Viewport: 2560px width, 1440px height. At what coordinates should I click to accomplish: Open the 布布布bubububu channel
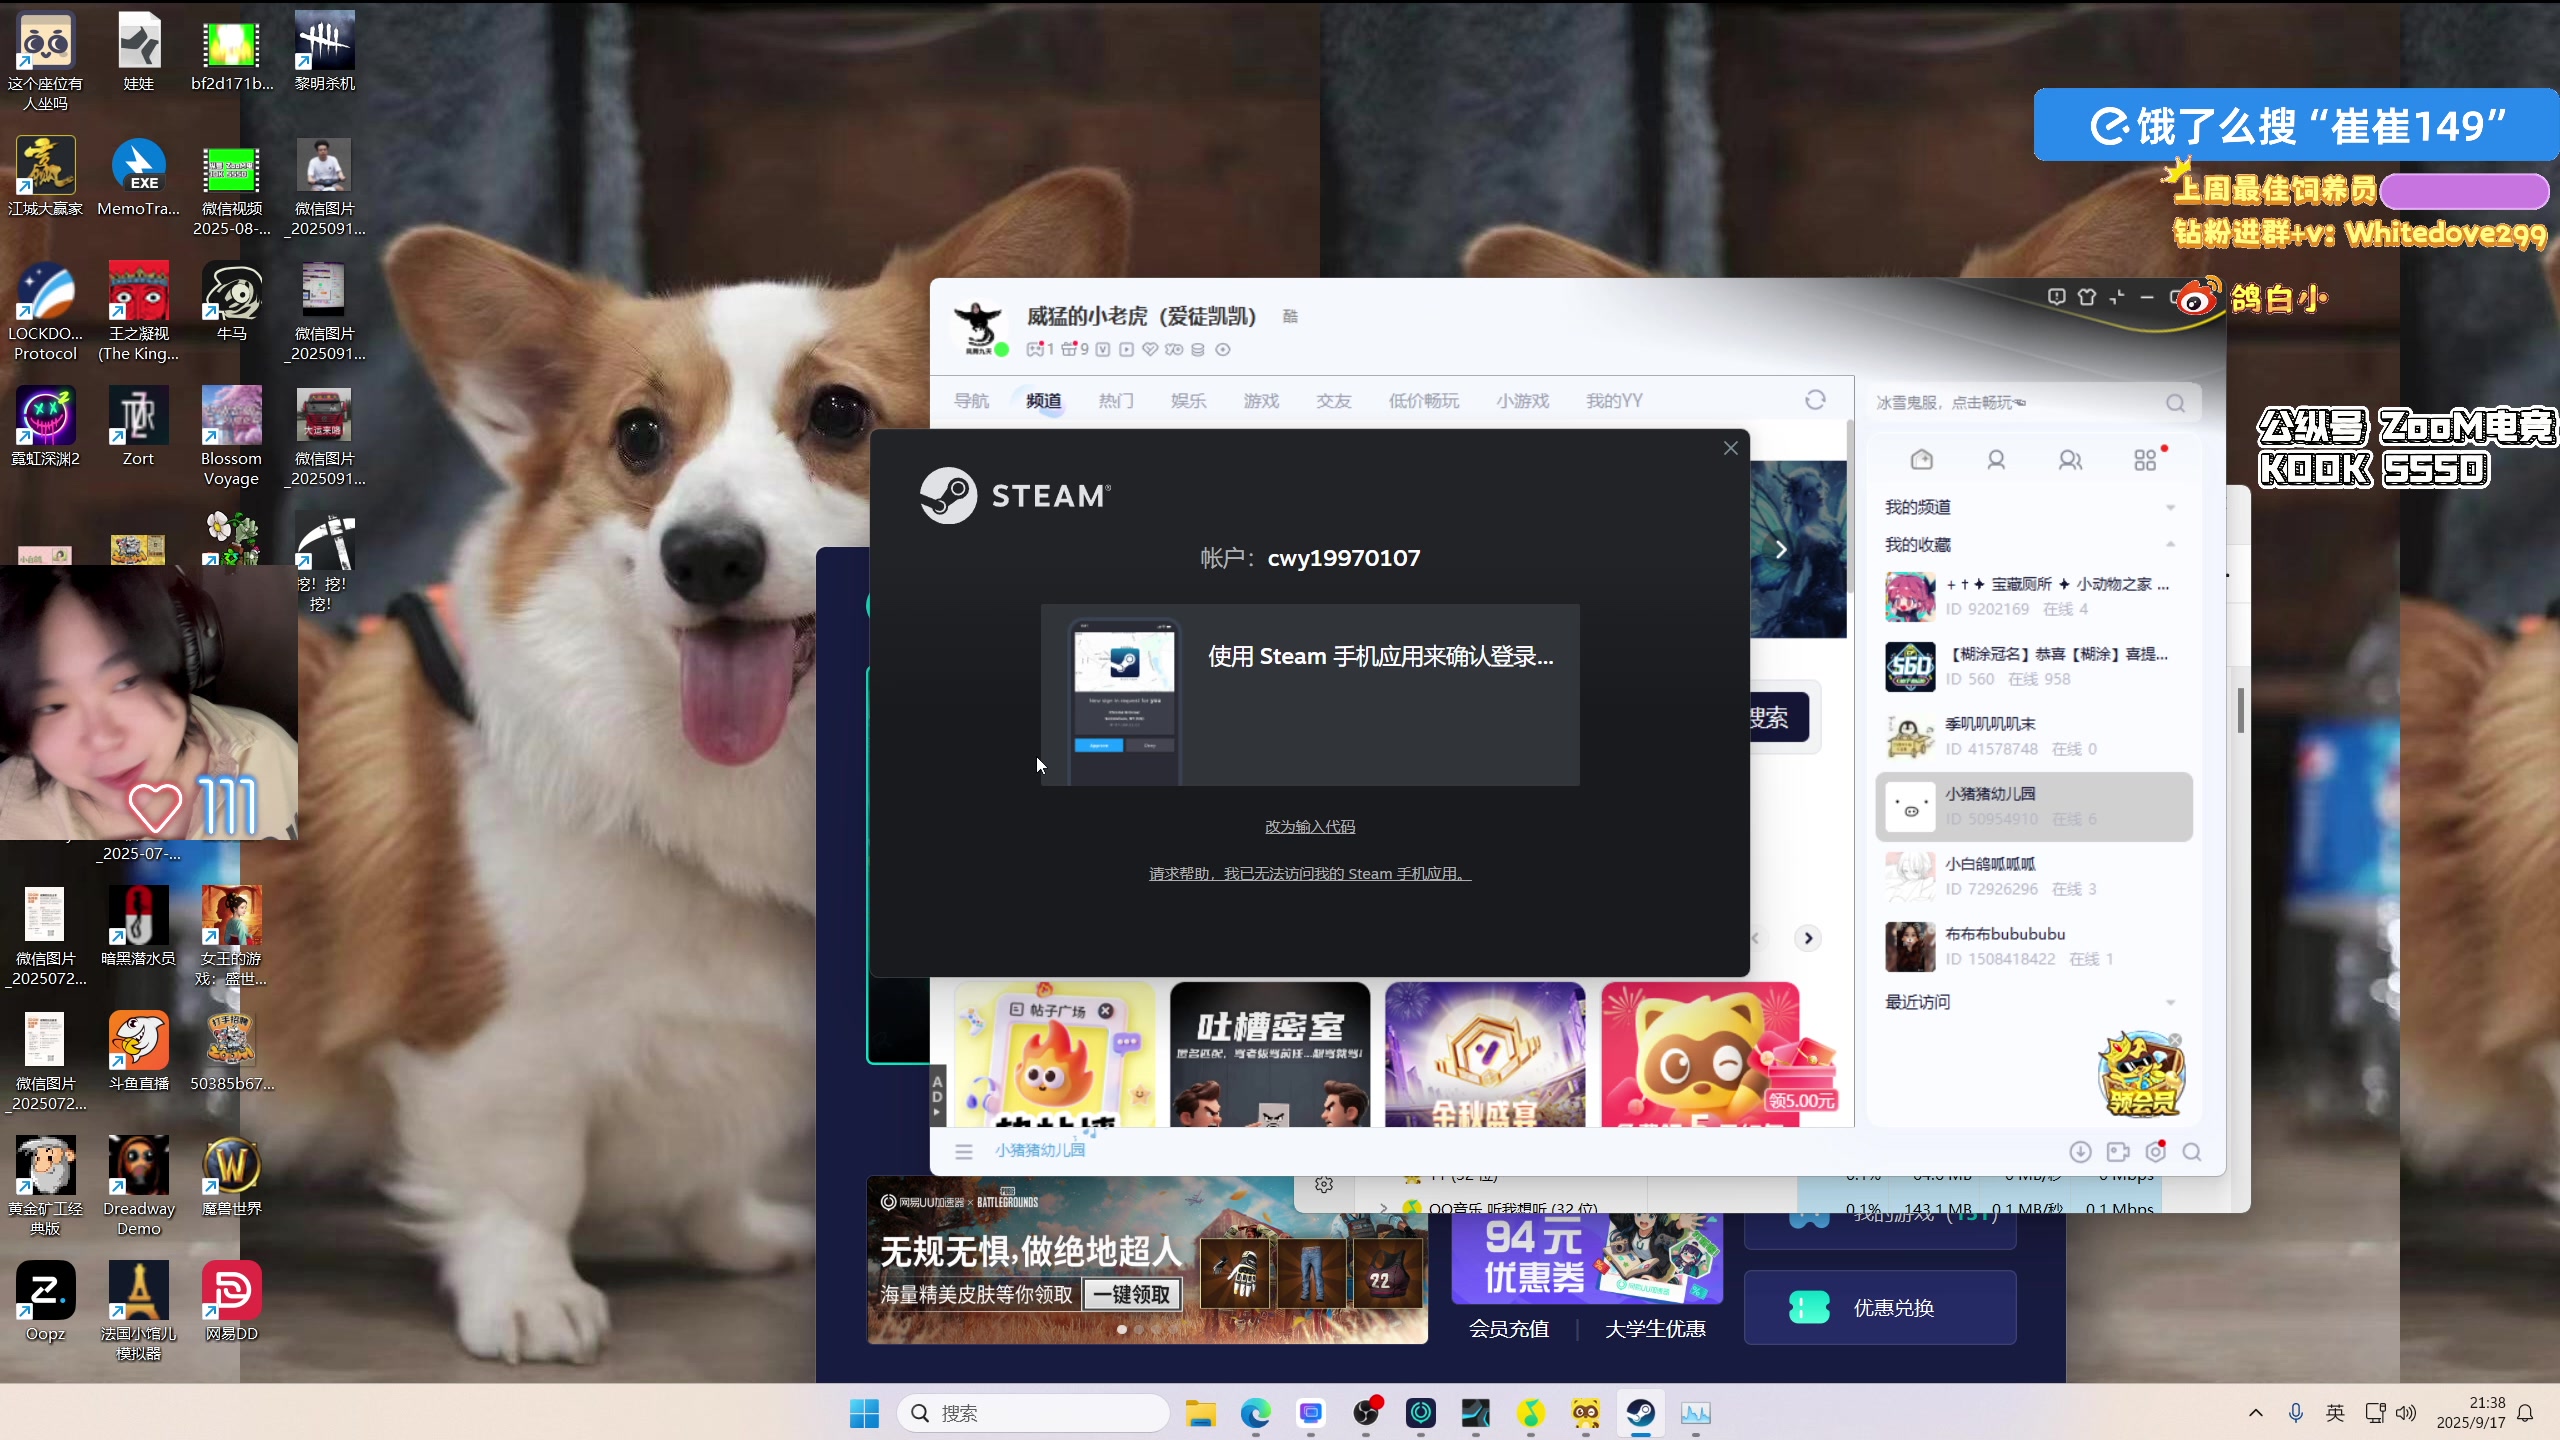click(2034, 946)
